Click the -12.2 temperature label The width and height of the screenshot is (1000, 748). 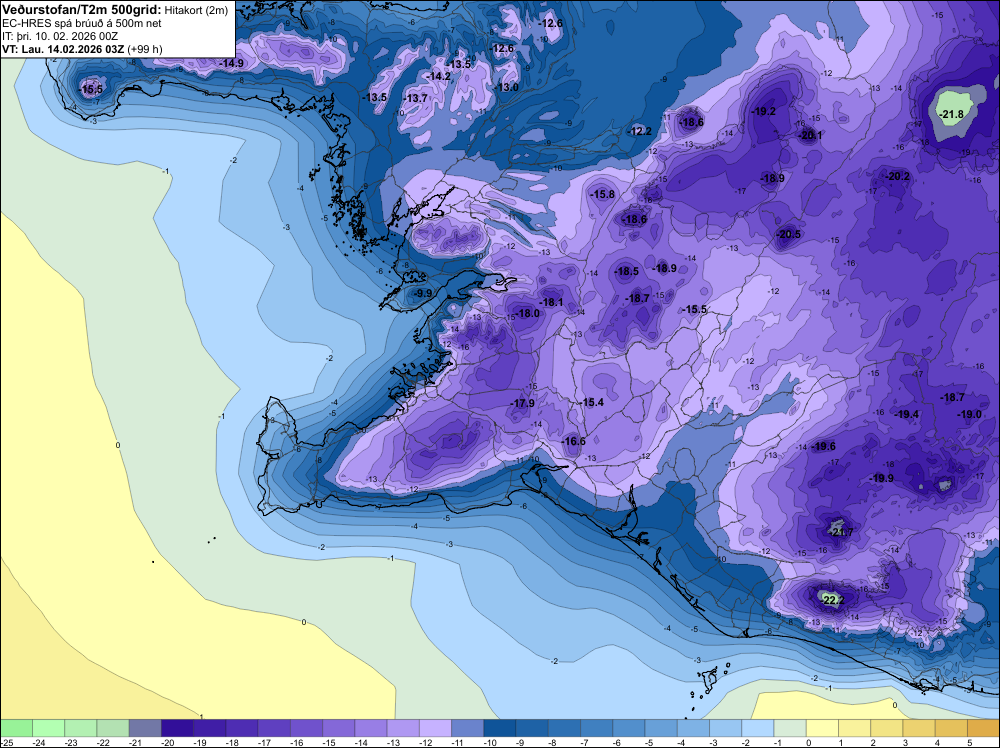click(640, 131)
